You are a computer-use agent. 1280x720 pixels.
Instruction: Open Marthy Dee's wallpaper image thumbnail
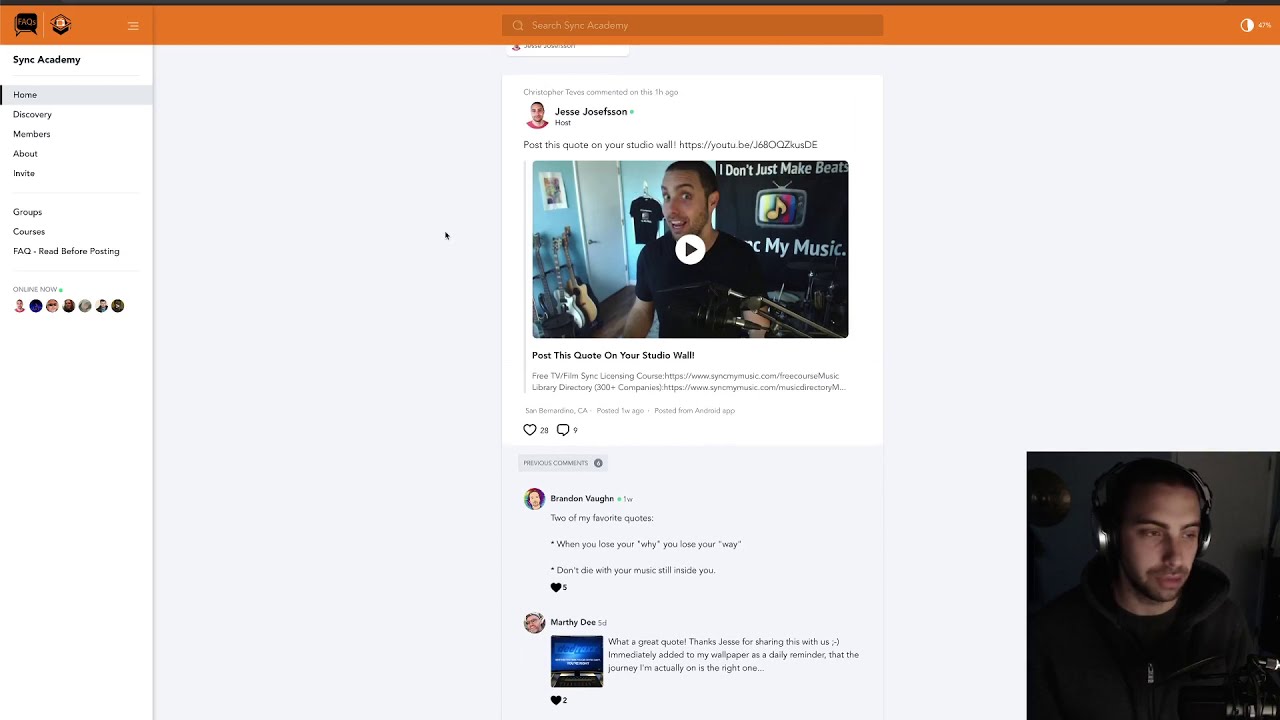tap(577, 661)
